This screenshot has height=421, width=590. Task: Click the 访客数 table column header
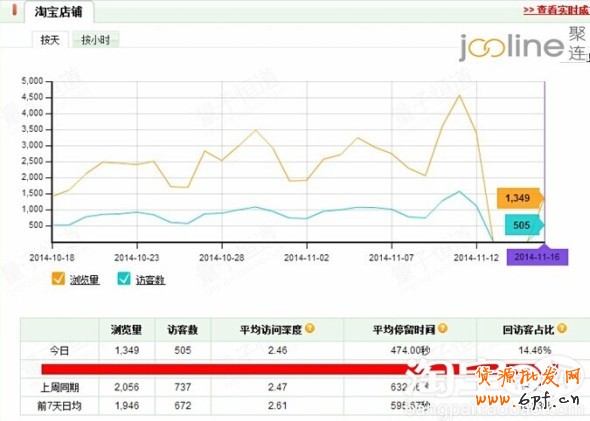pos(183,330)
